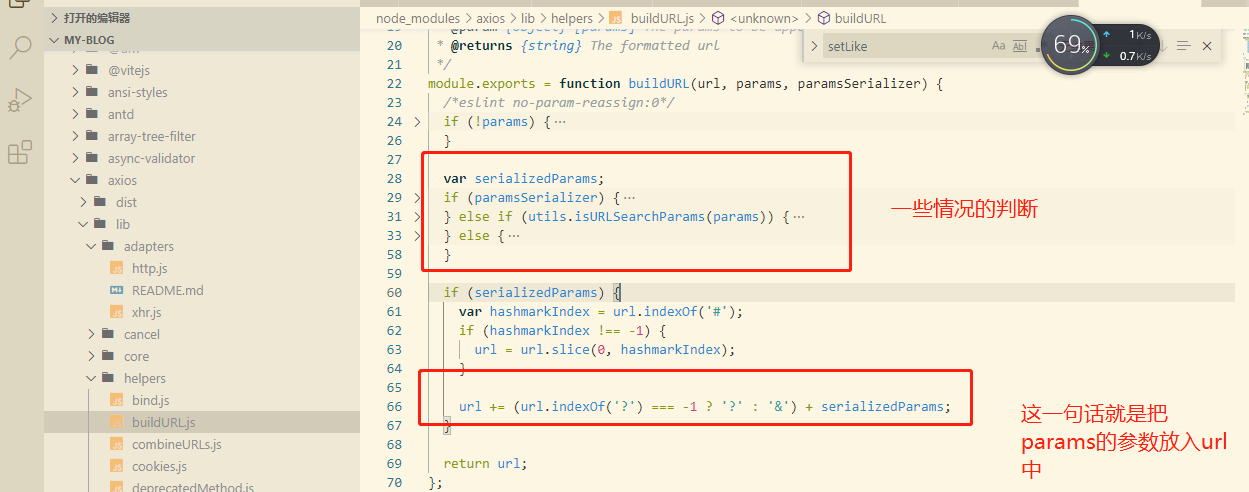Click the network speed 1K/s indicator
1249x492 pixels.
(1128, 35)
